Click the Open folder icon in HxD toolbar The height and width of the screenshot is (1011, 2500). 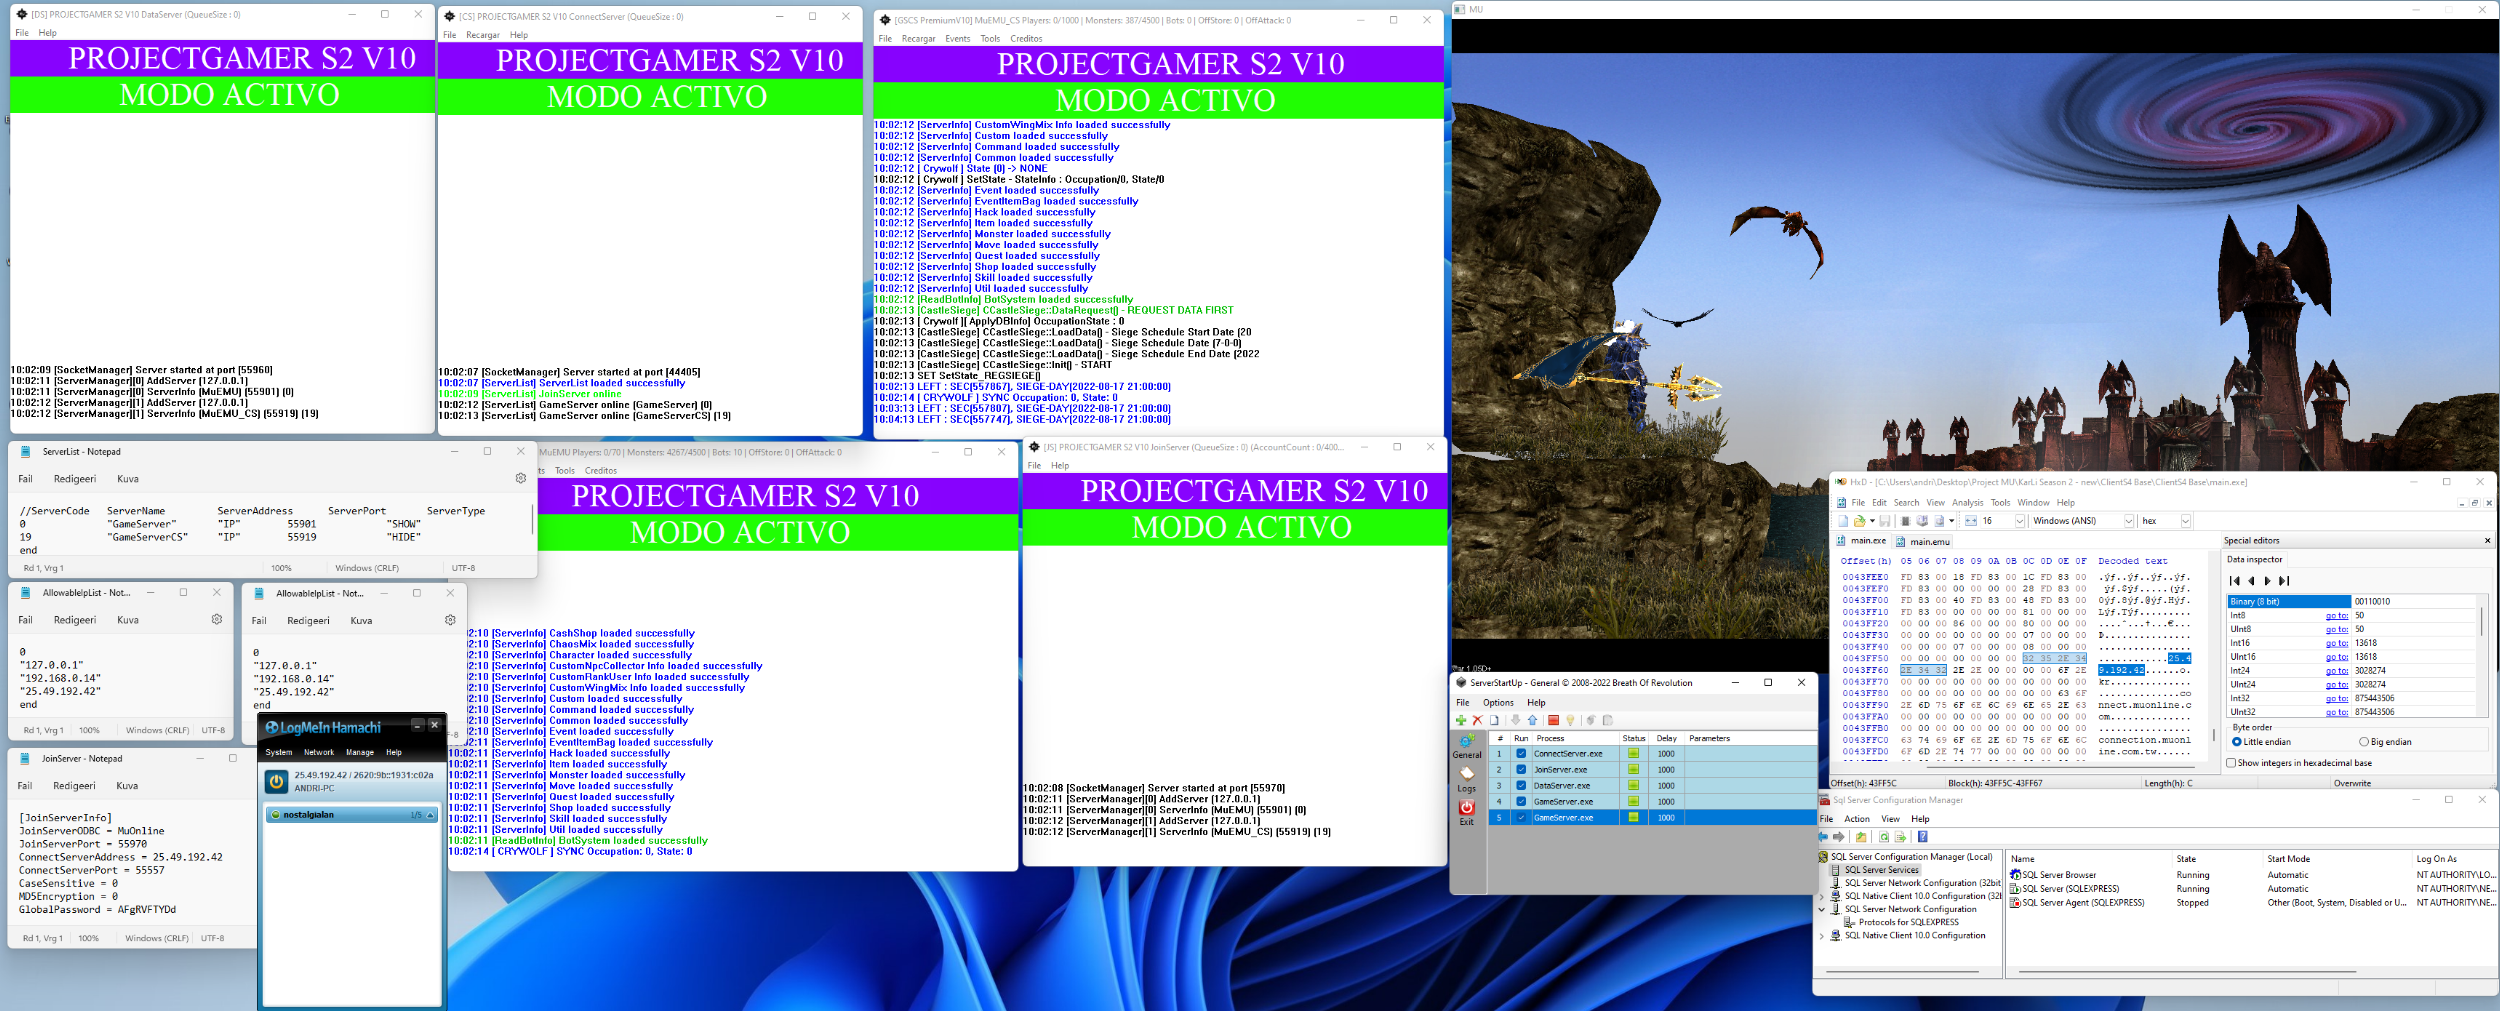click(x=1860, y=521)
